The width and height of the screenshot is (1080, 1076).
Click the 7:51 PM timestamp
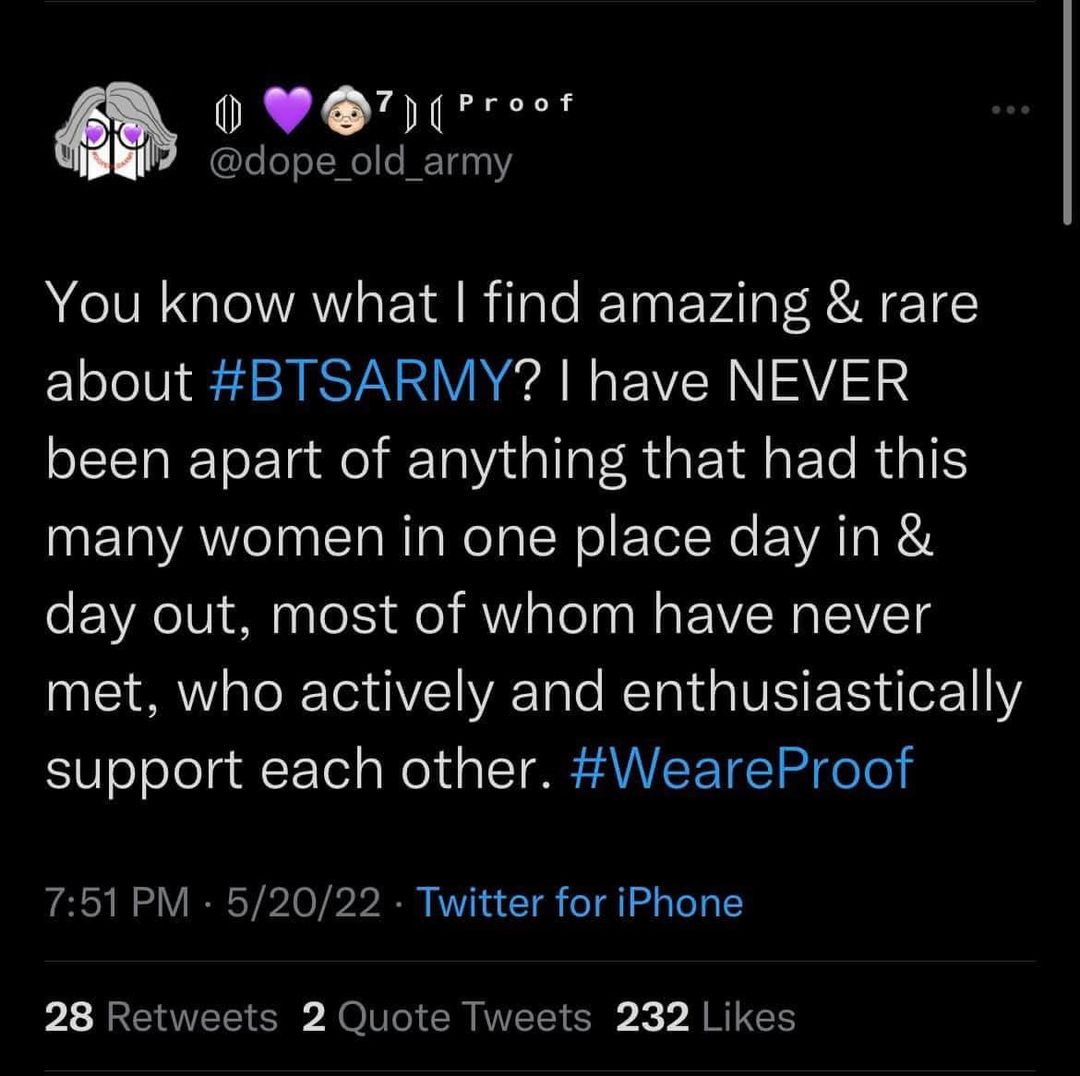click(118, 902)
